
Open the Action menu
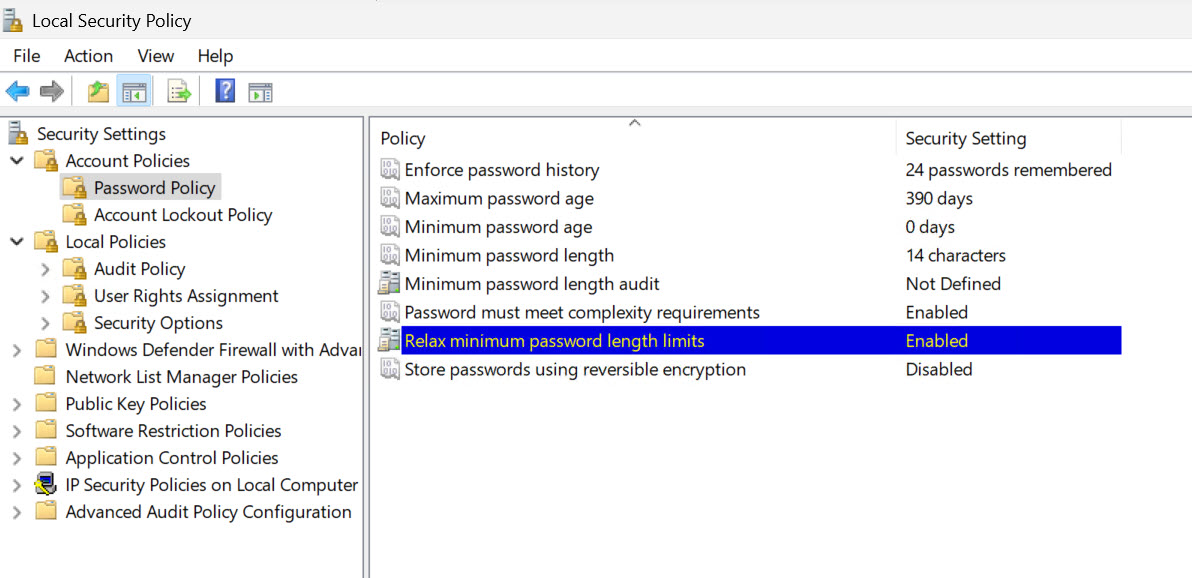88,56
